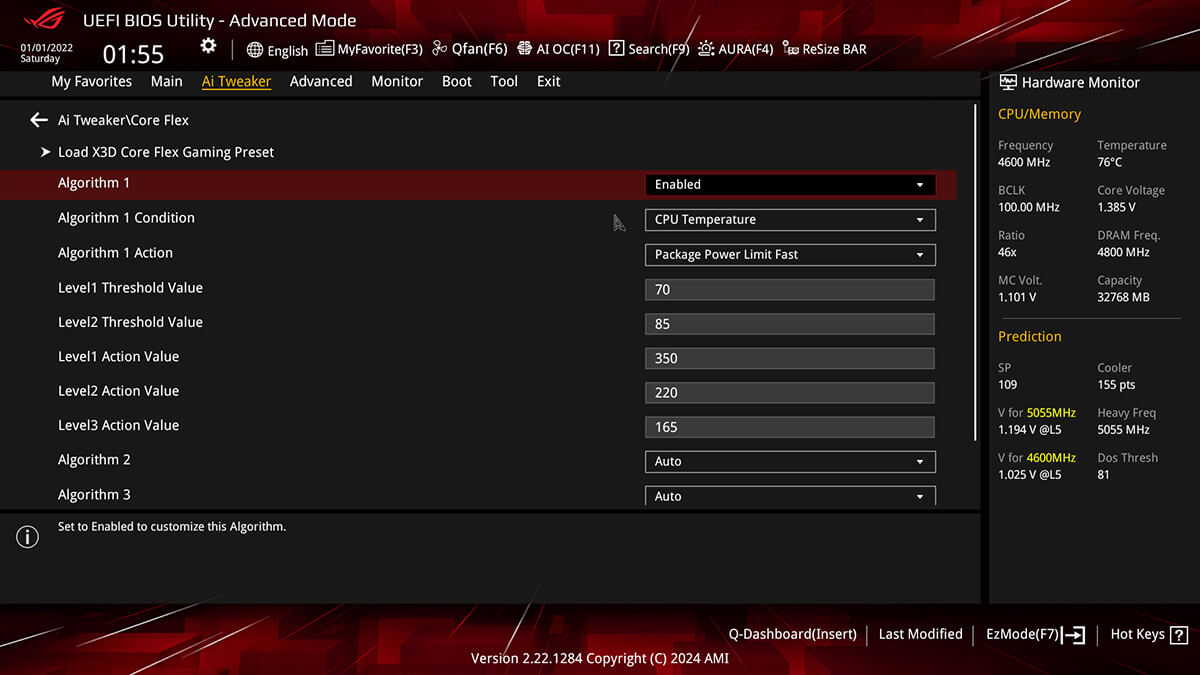Viewport: 1200px width, 675px height.
Task: Open Algorithm 1 Enabled dropdown
Action: coord(790,184)
